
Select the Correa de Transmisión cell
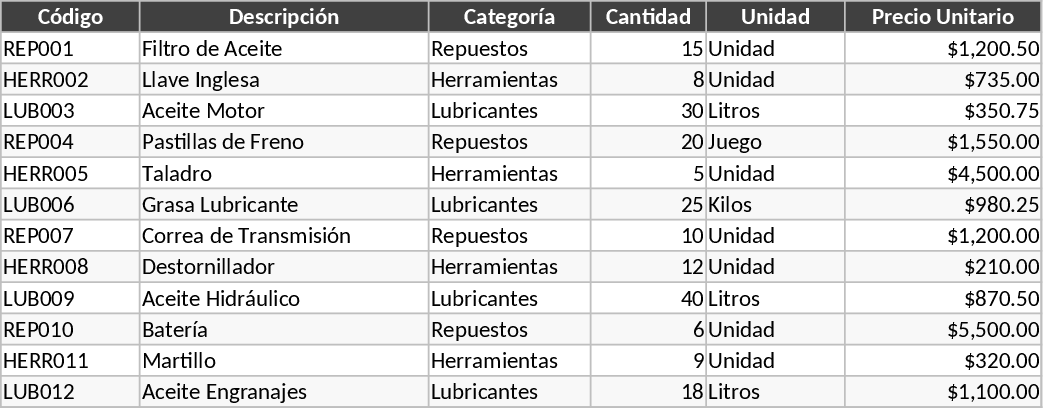click(x=284, y=236)
